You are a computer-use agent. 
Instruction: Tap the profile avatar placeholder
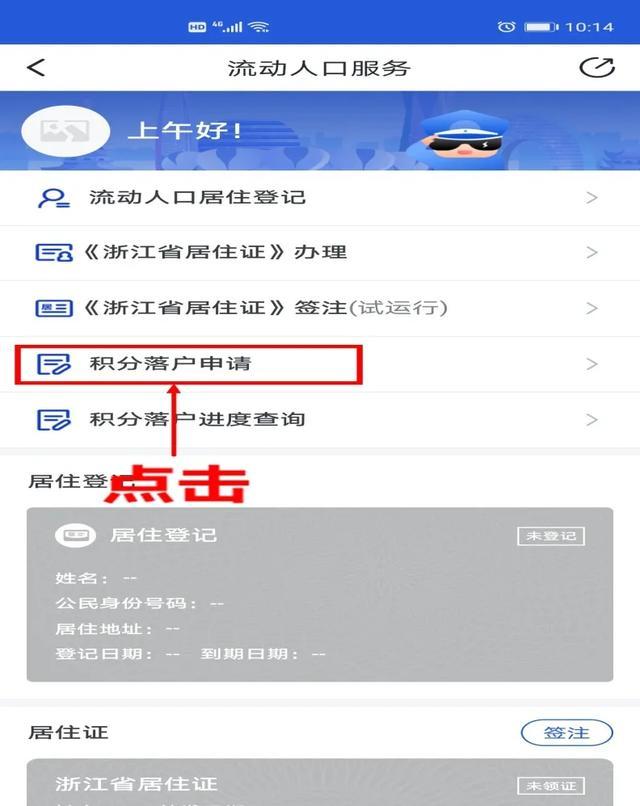[66, 131]
